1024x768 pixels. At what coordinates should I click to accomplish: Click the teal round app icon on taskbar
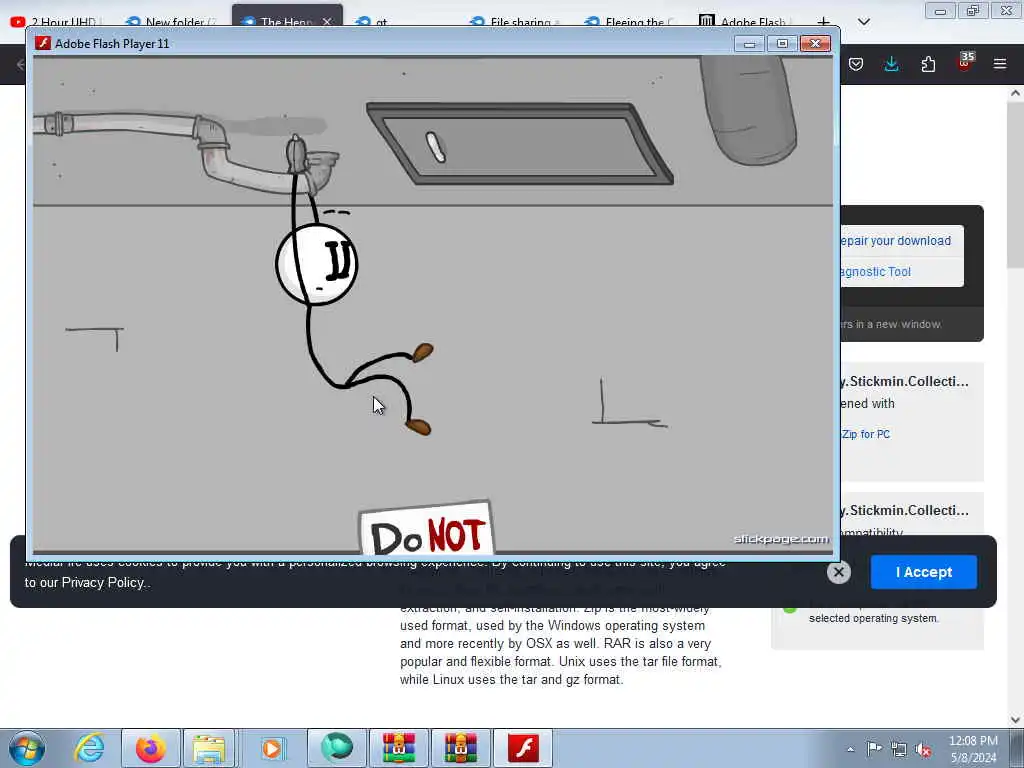(x=336, y=748)
